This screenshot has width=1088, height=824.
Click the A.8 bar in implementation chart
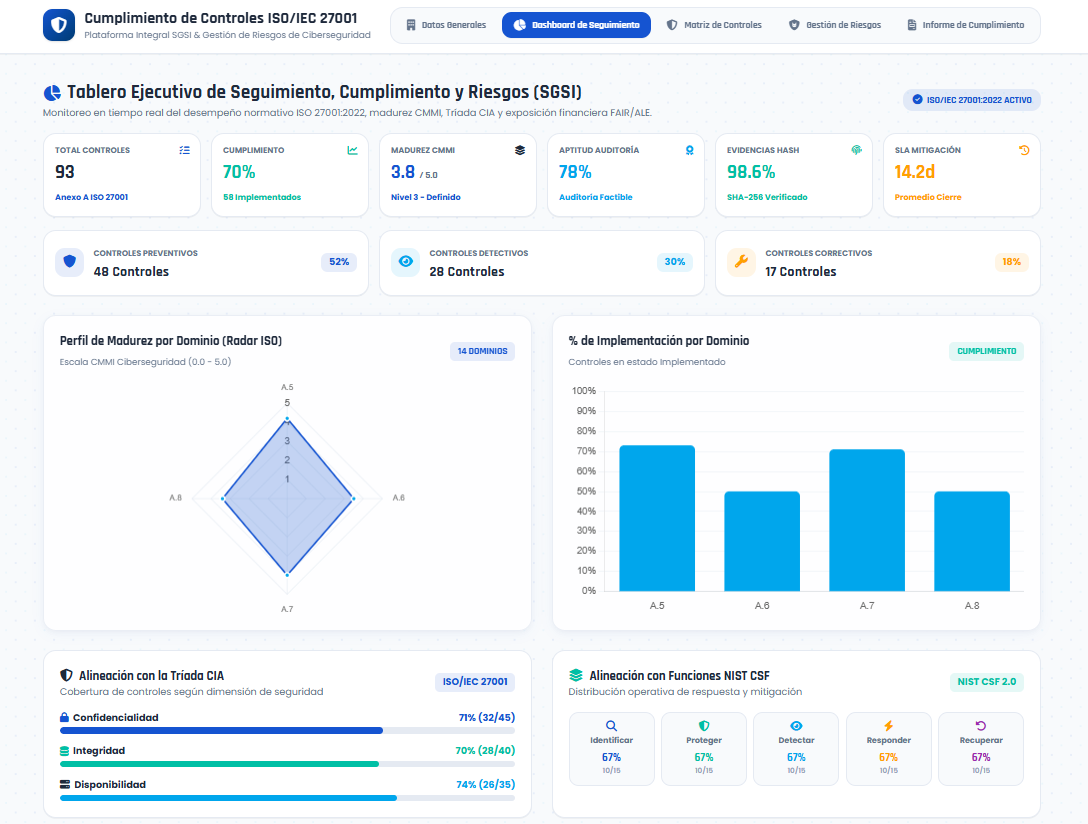tap(971, 541)
